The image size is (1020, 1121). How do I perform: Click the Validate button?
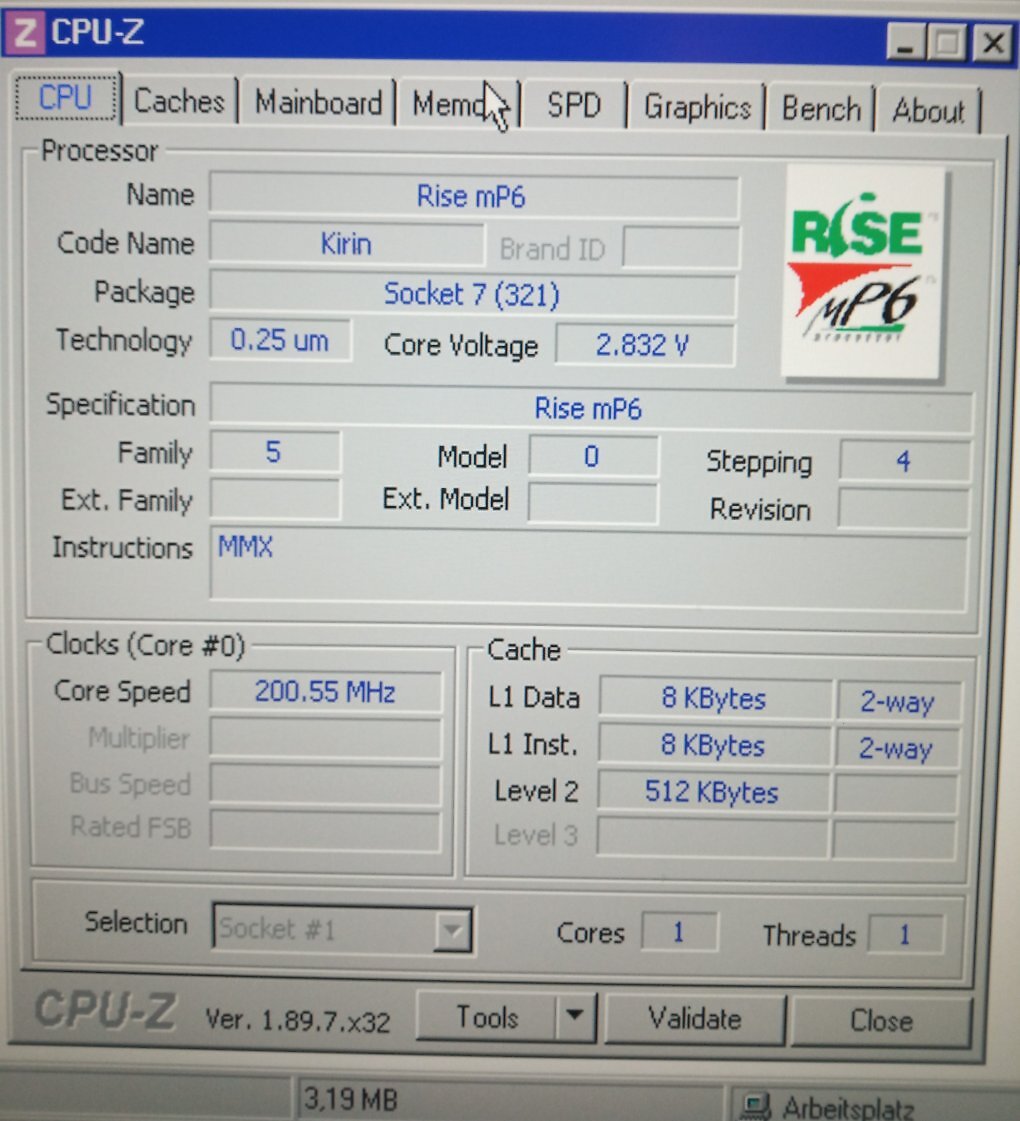695,1019
